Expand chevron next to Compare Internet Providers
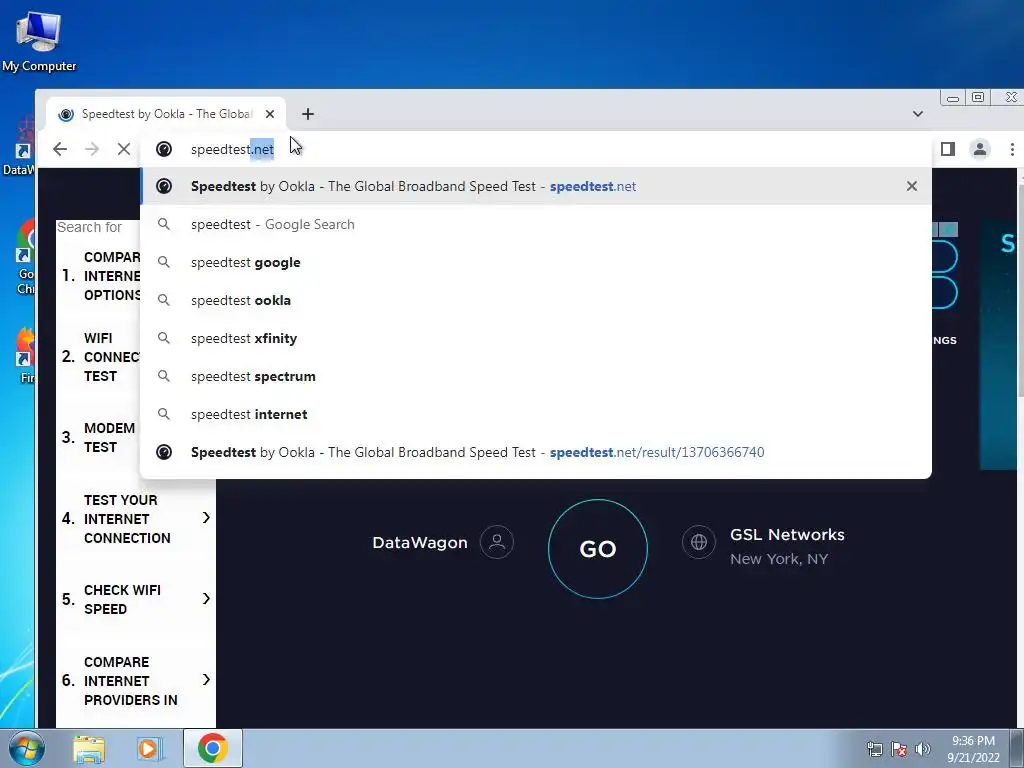The image size is (1024, 768). [x=206, y=680]
